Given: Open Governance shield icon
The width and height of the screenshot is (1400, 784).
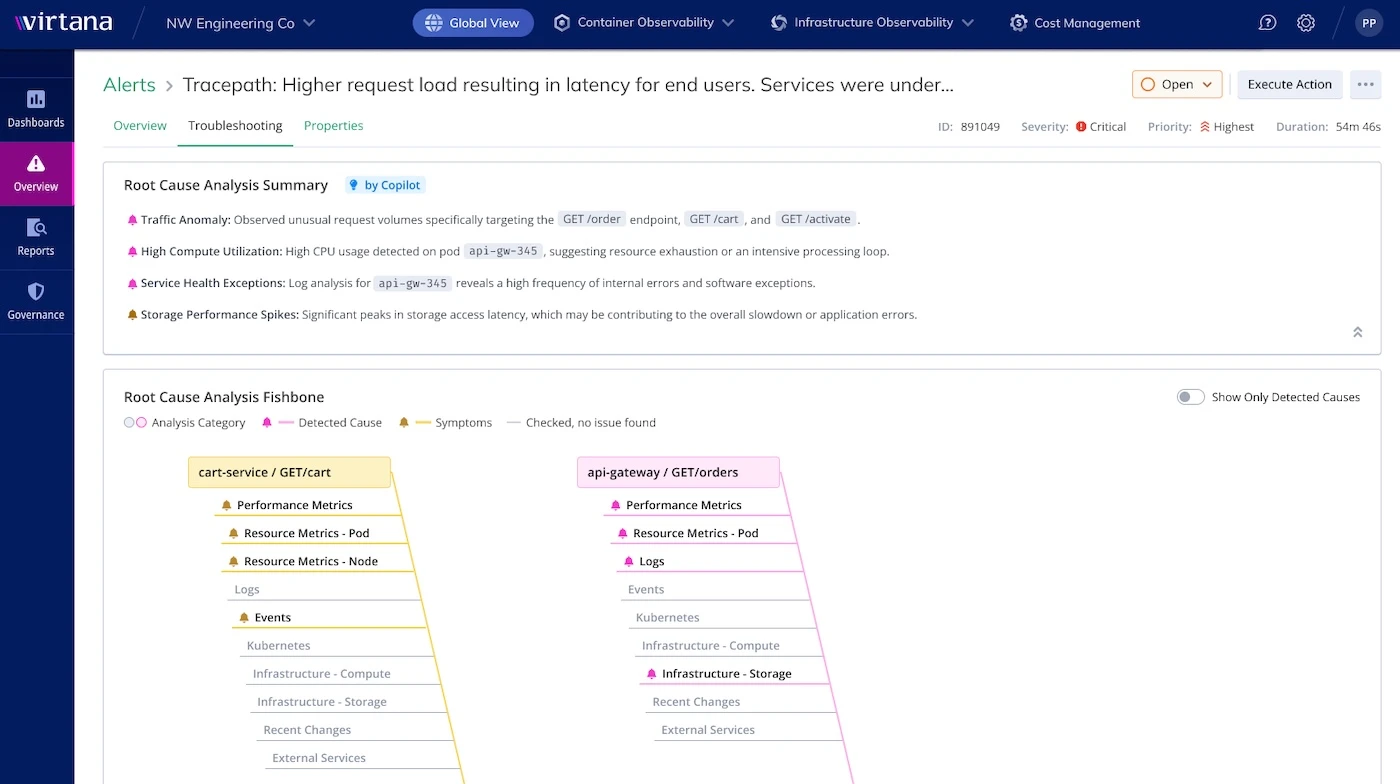Looking at the screenshot, I should [36, 292].
